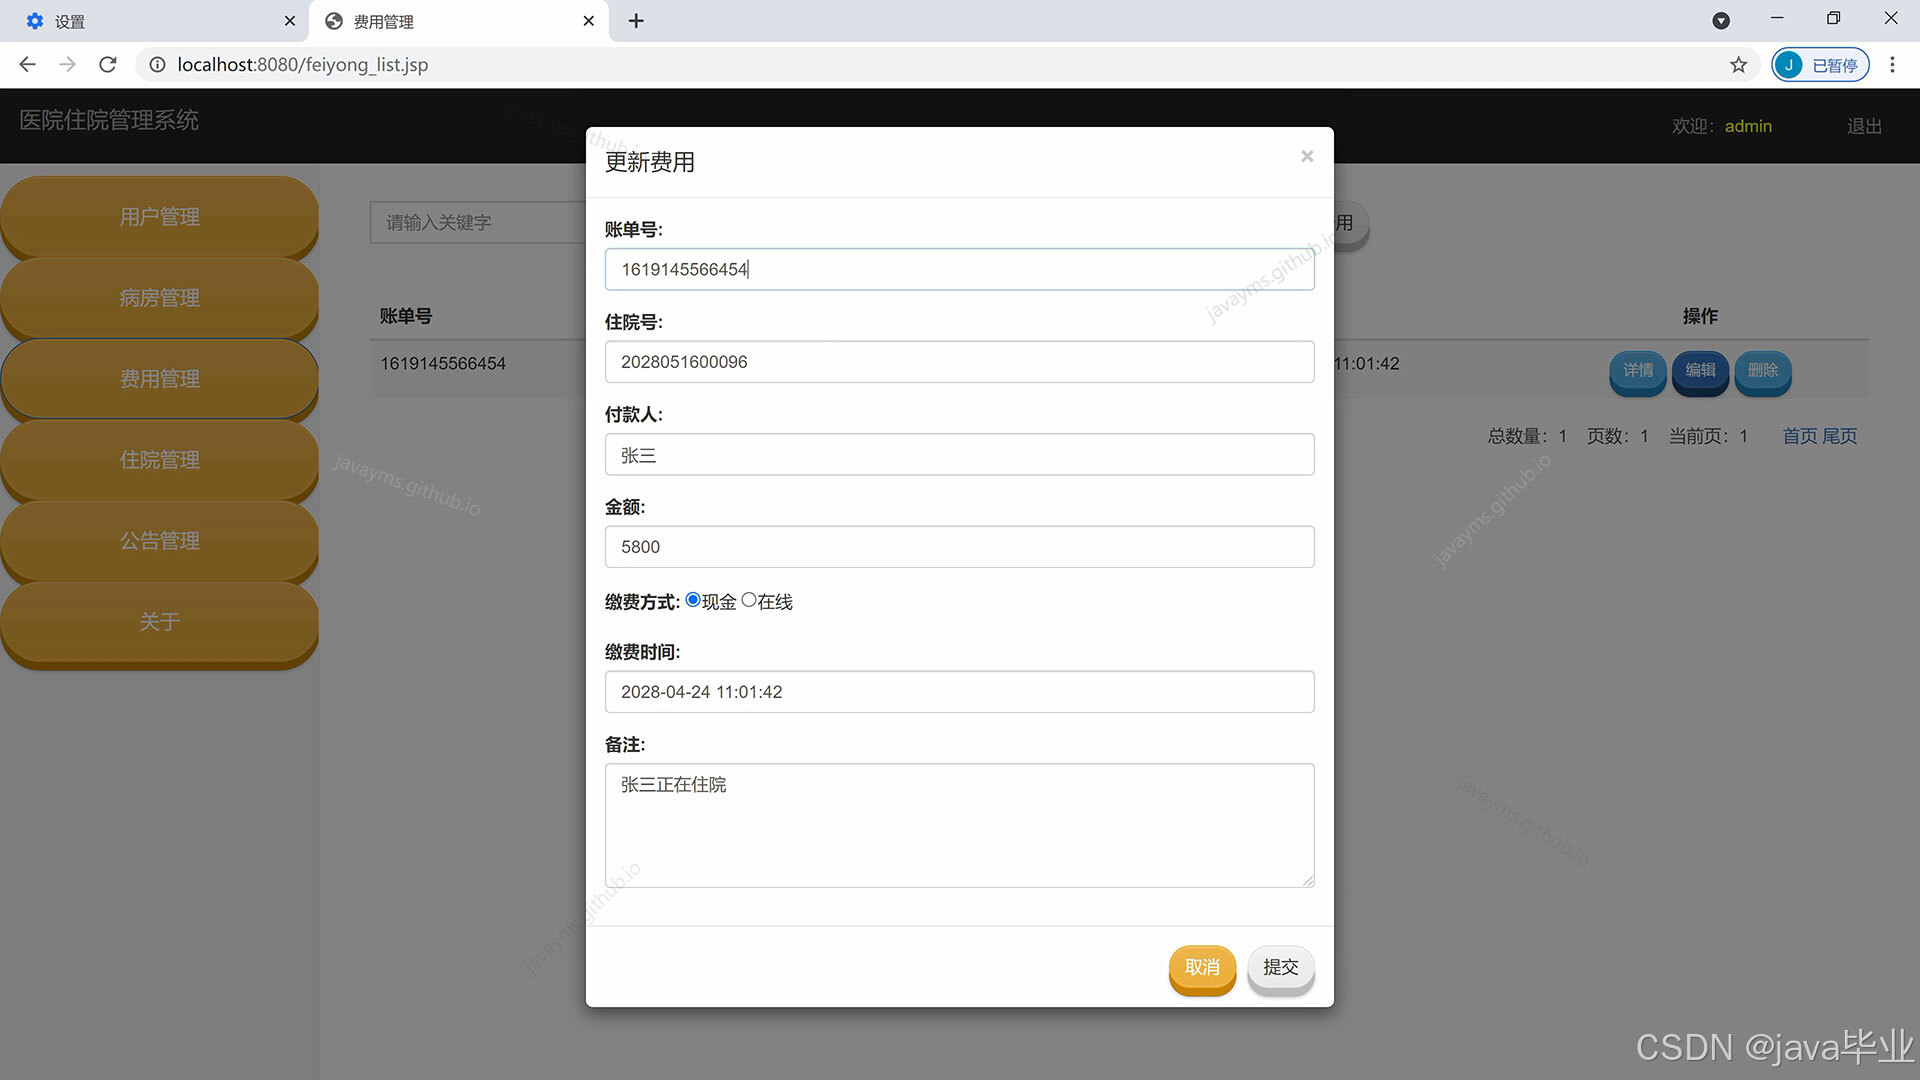Click the 医院住院管理系统 title
1920x1080 pixels.
tap(109, 120)
